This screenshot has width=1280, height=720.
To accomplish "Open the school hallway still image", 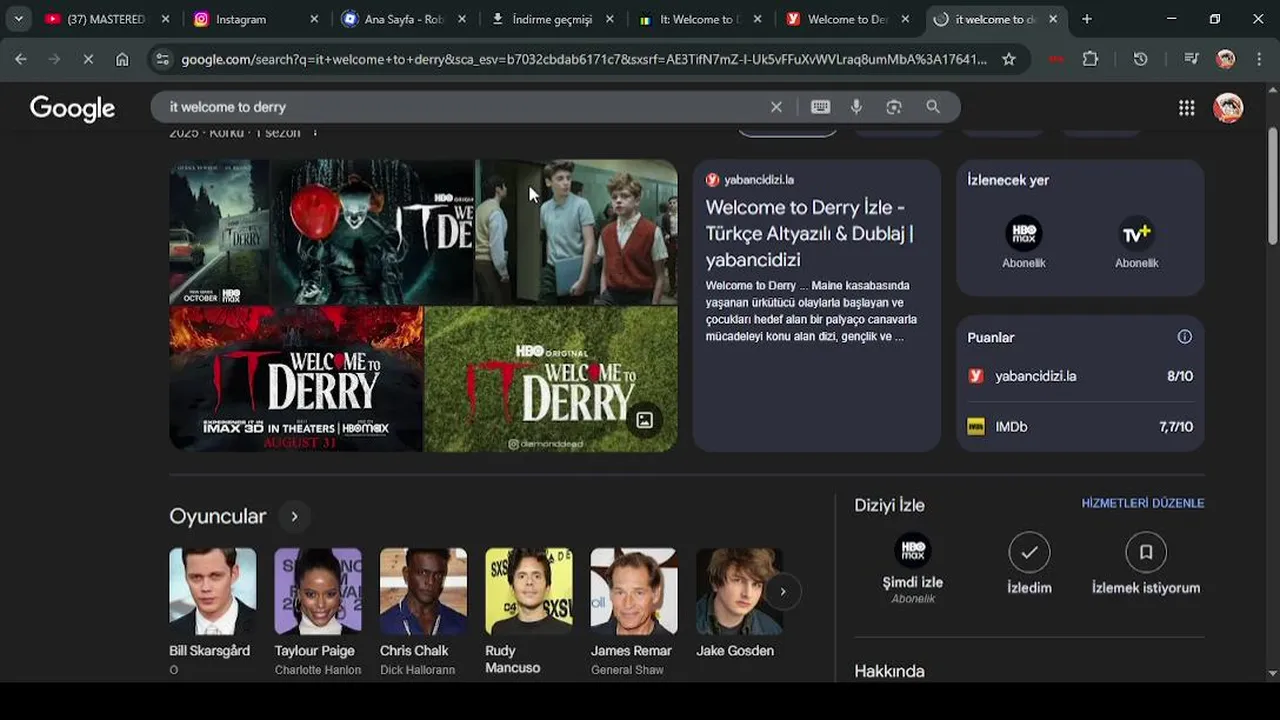I will click(x=576, y=232).
